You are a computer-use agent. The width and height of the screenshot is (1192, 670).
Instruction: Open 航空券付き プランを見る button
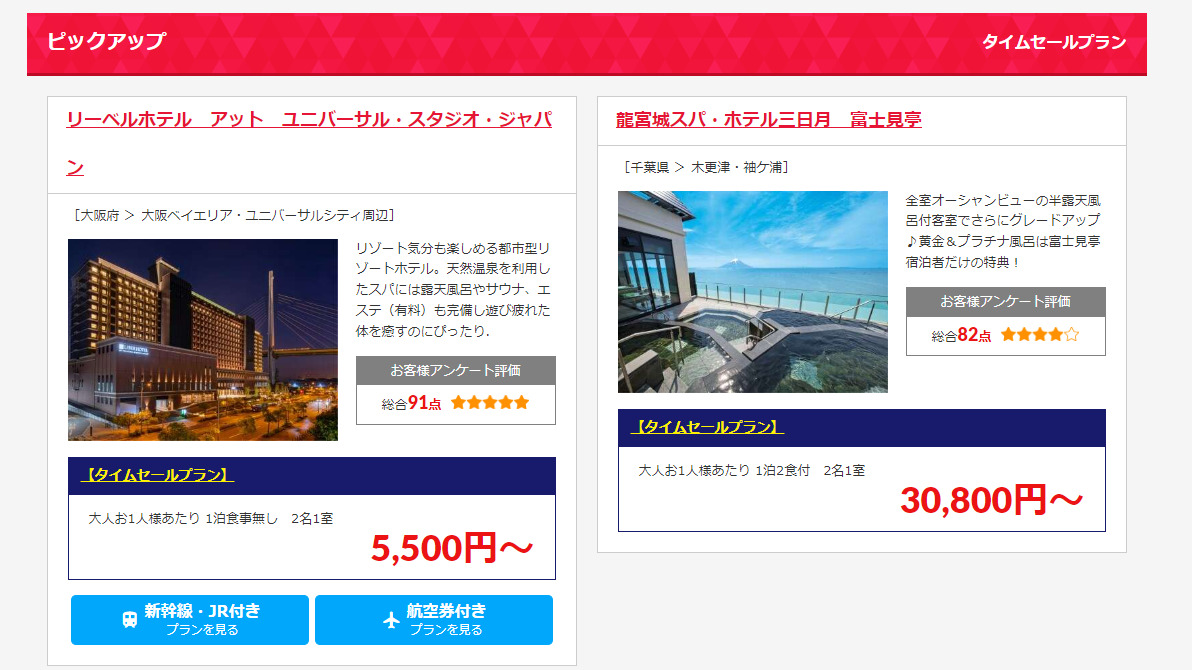pos(434,620)
